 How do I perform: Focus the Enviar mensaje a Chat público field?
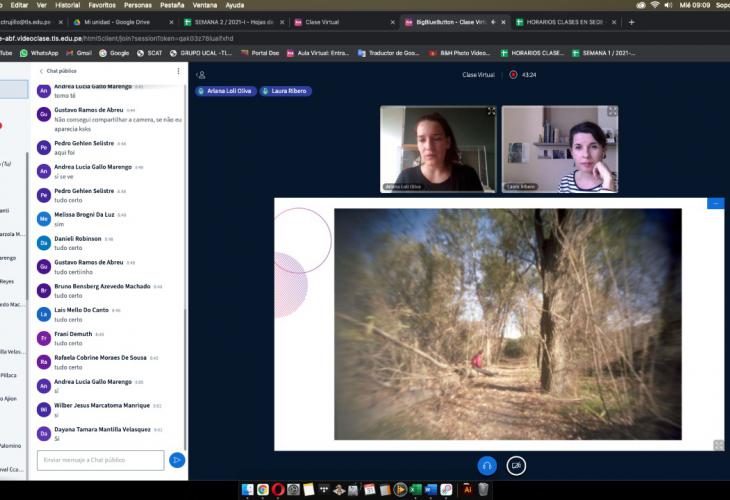click(x=101, y=460)
